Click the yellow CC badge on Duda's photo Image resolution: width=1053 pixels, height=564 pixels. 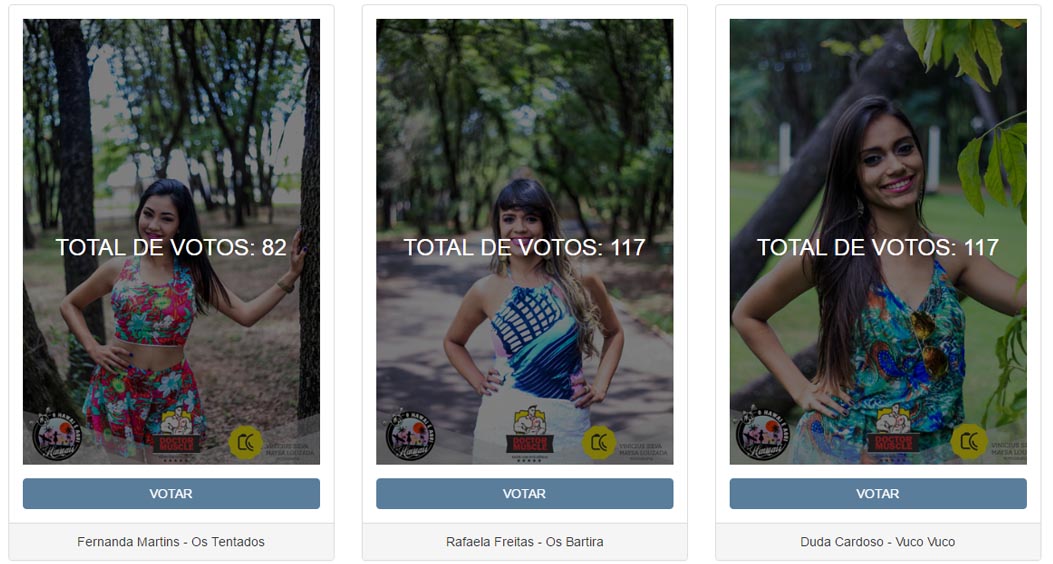point(969,441)
